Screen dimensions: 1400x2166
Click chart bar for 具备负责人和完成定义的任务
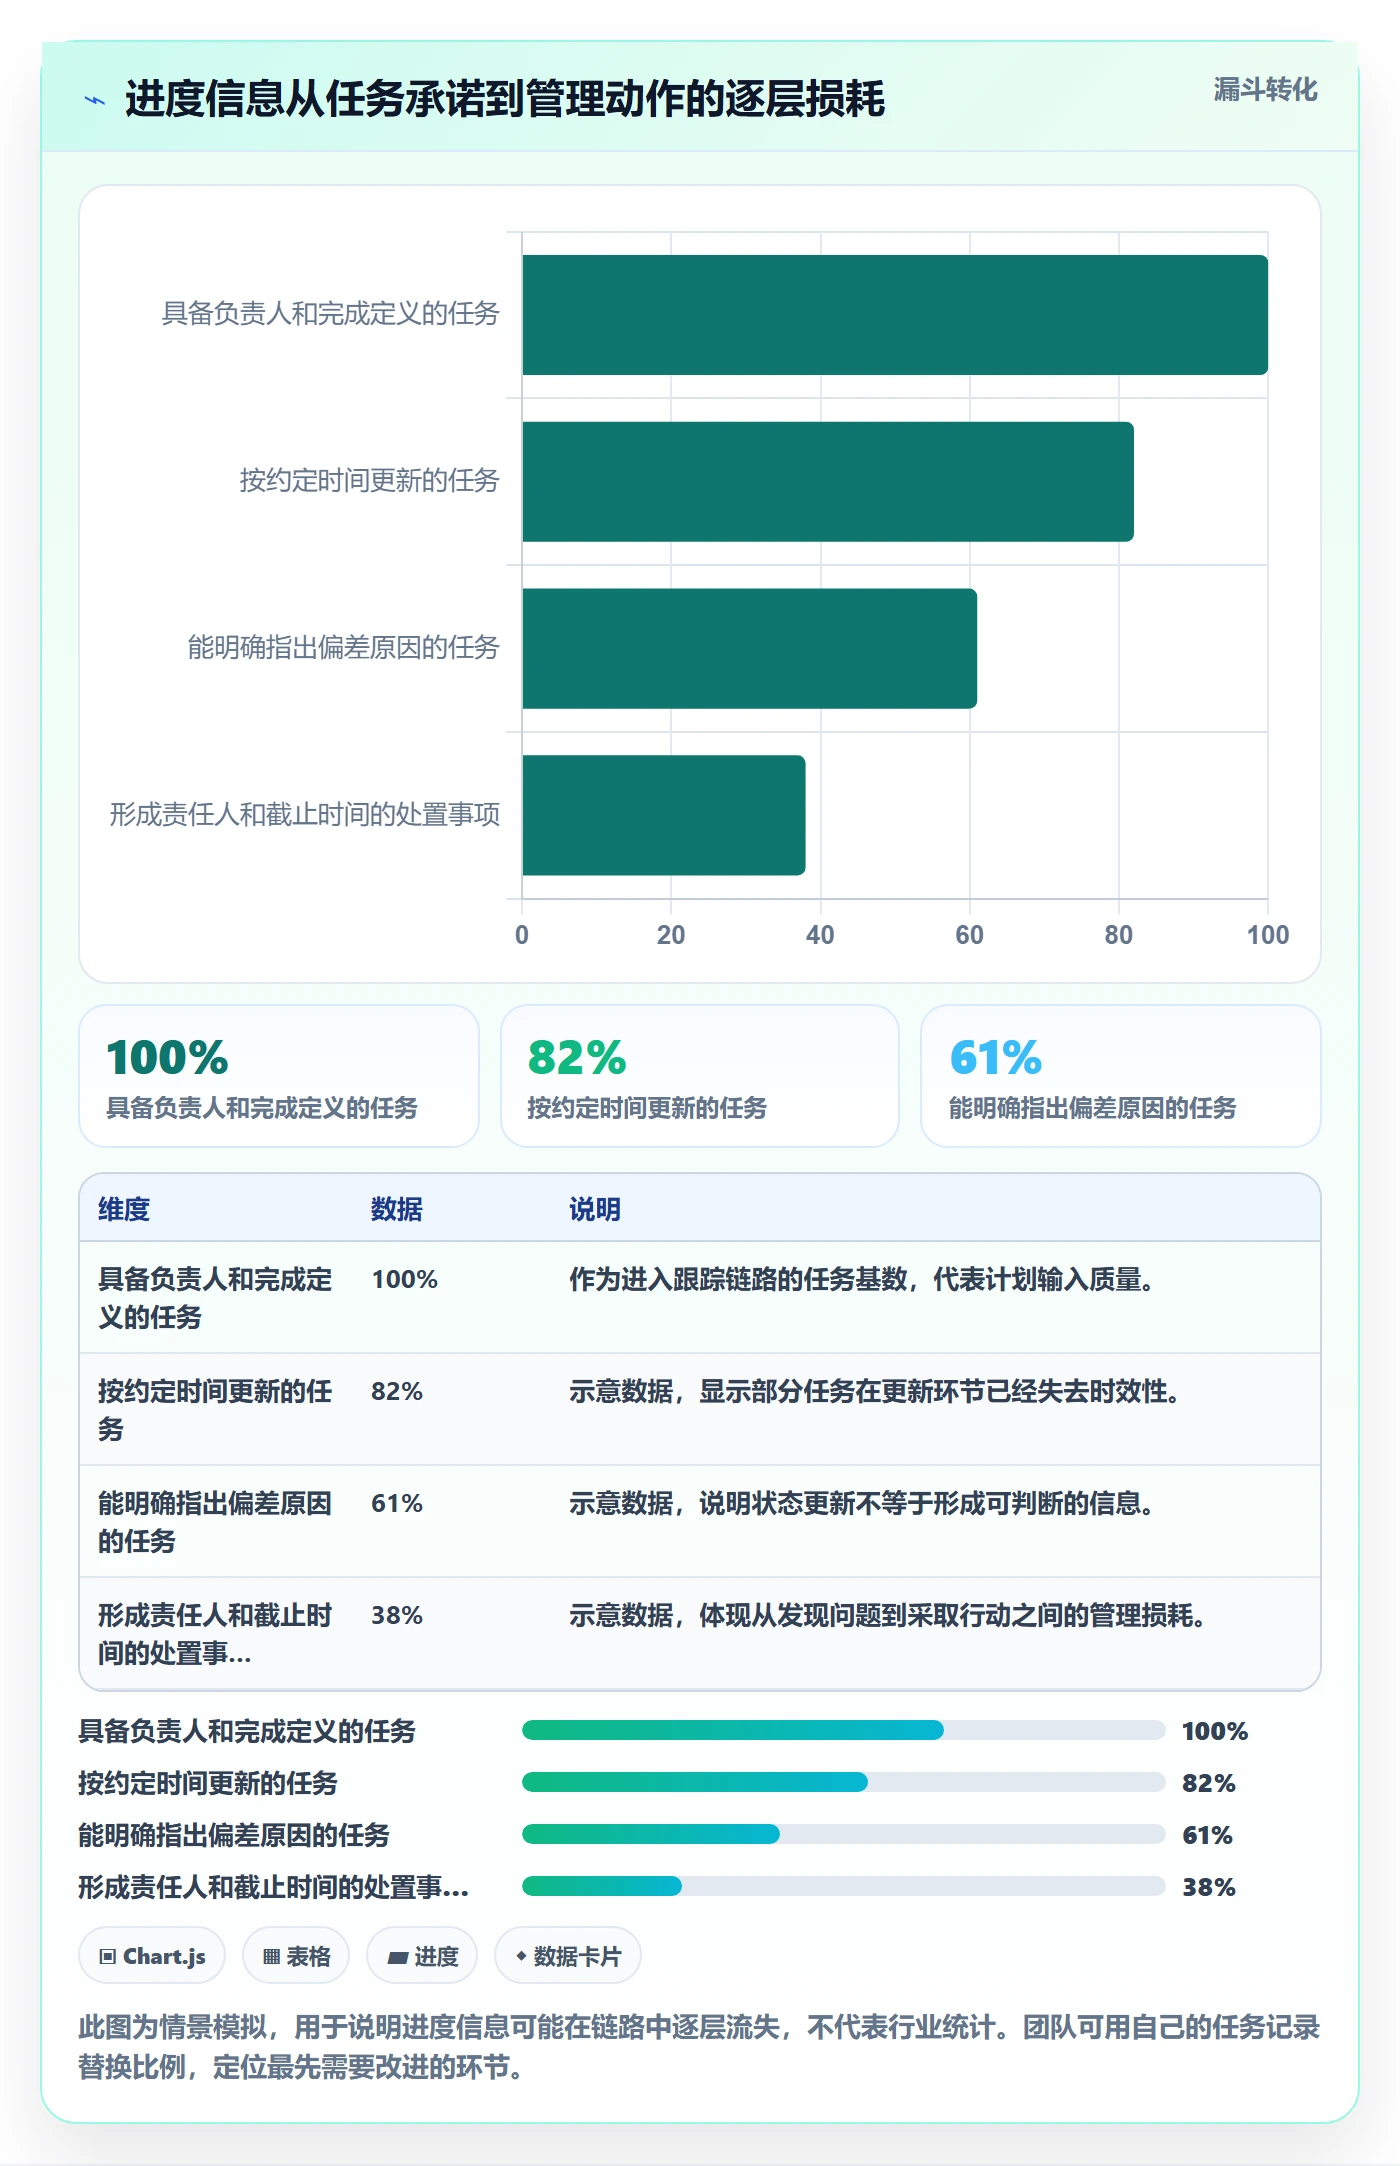click(895, 315)
